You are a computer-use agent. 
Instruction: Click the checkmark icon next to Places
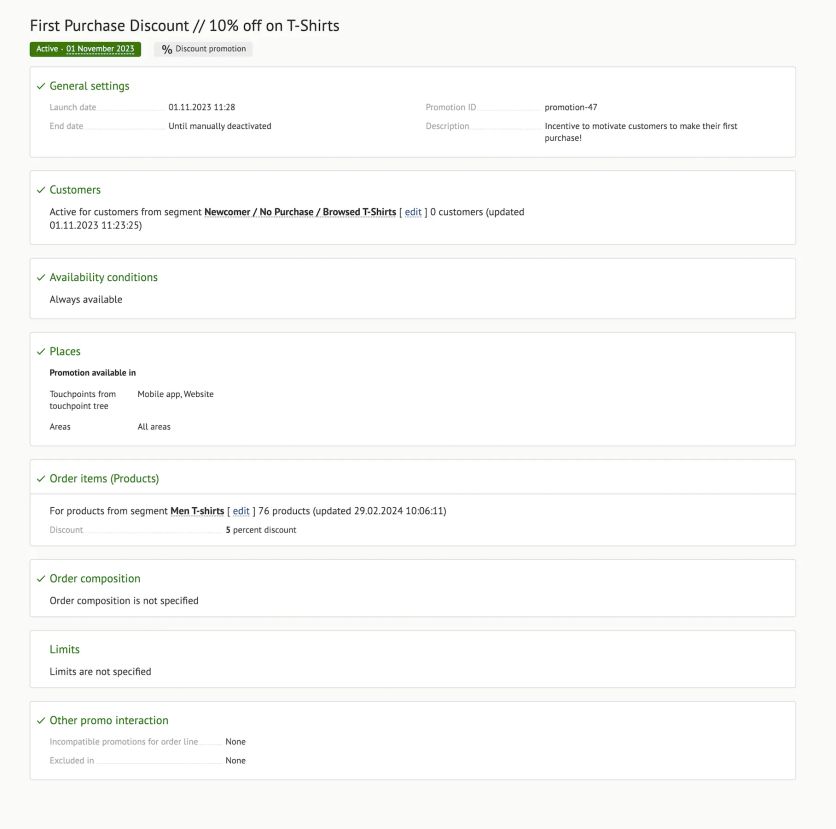pyautogui.click(x=40, y=352)
